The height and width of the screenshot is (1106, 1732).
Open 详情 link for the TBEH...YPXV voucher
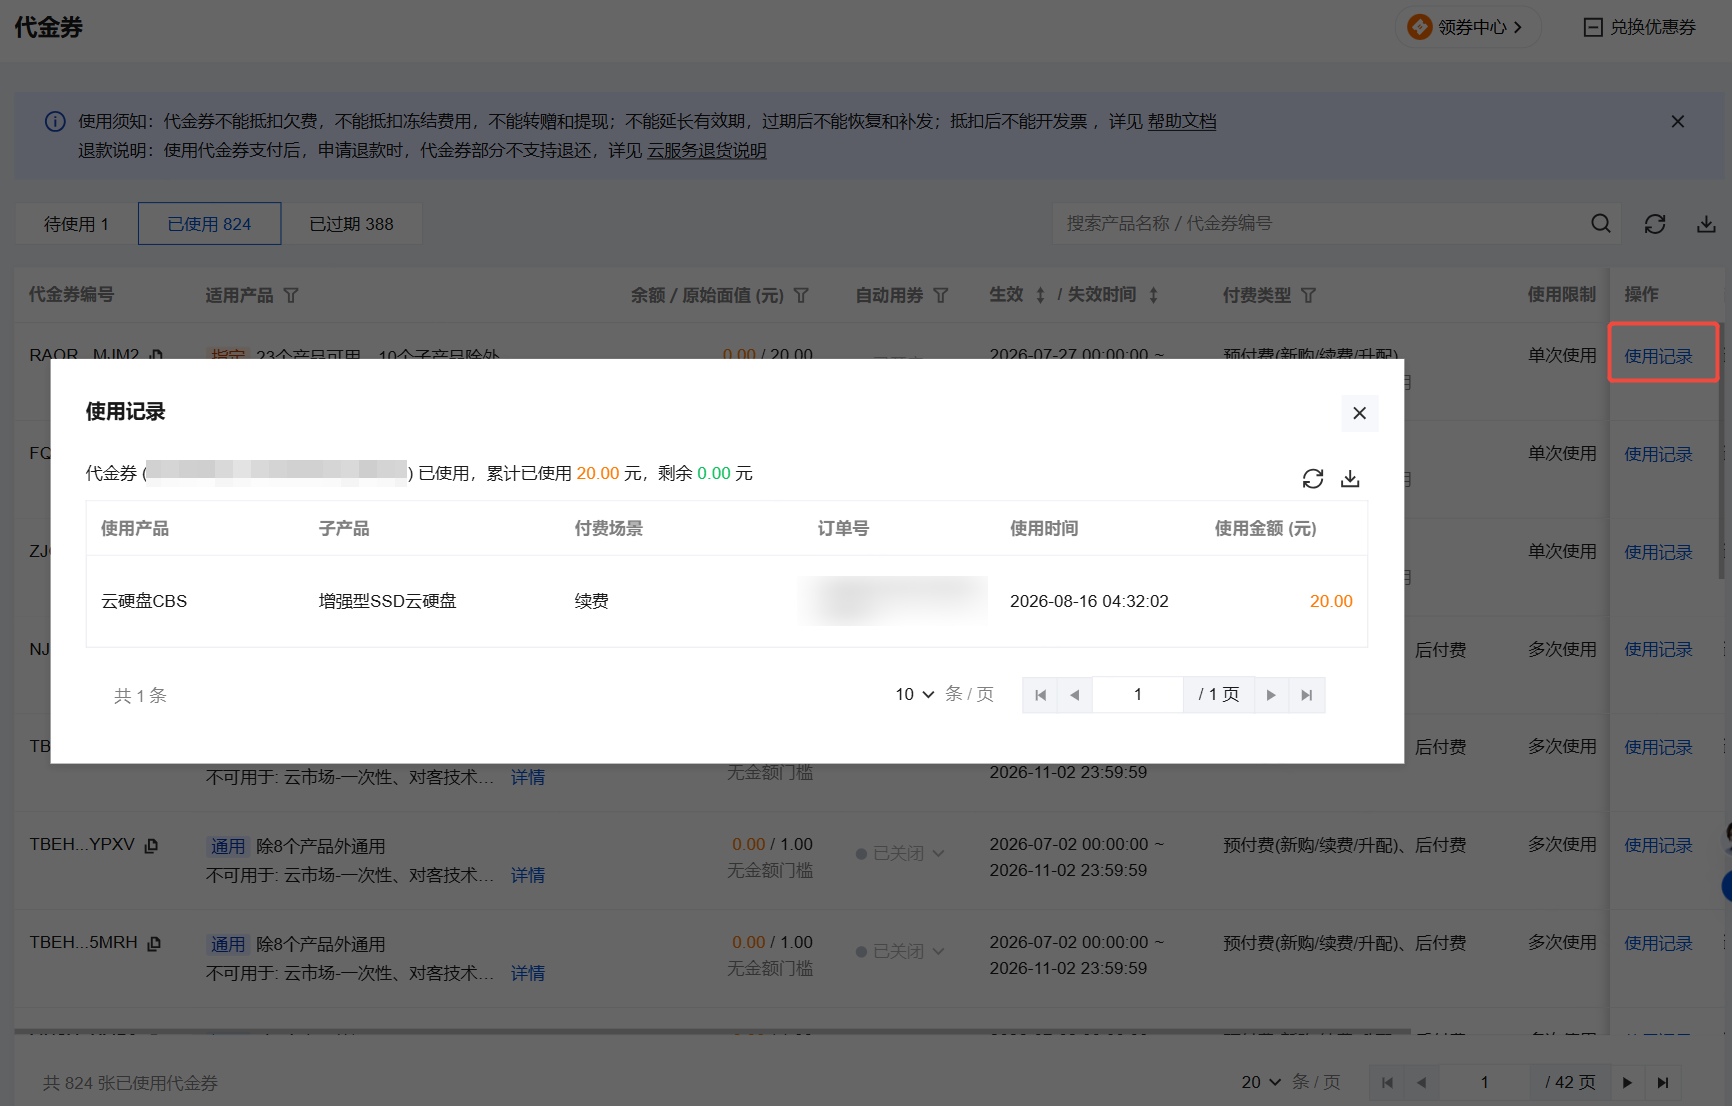coord(528,875)
